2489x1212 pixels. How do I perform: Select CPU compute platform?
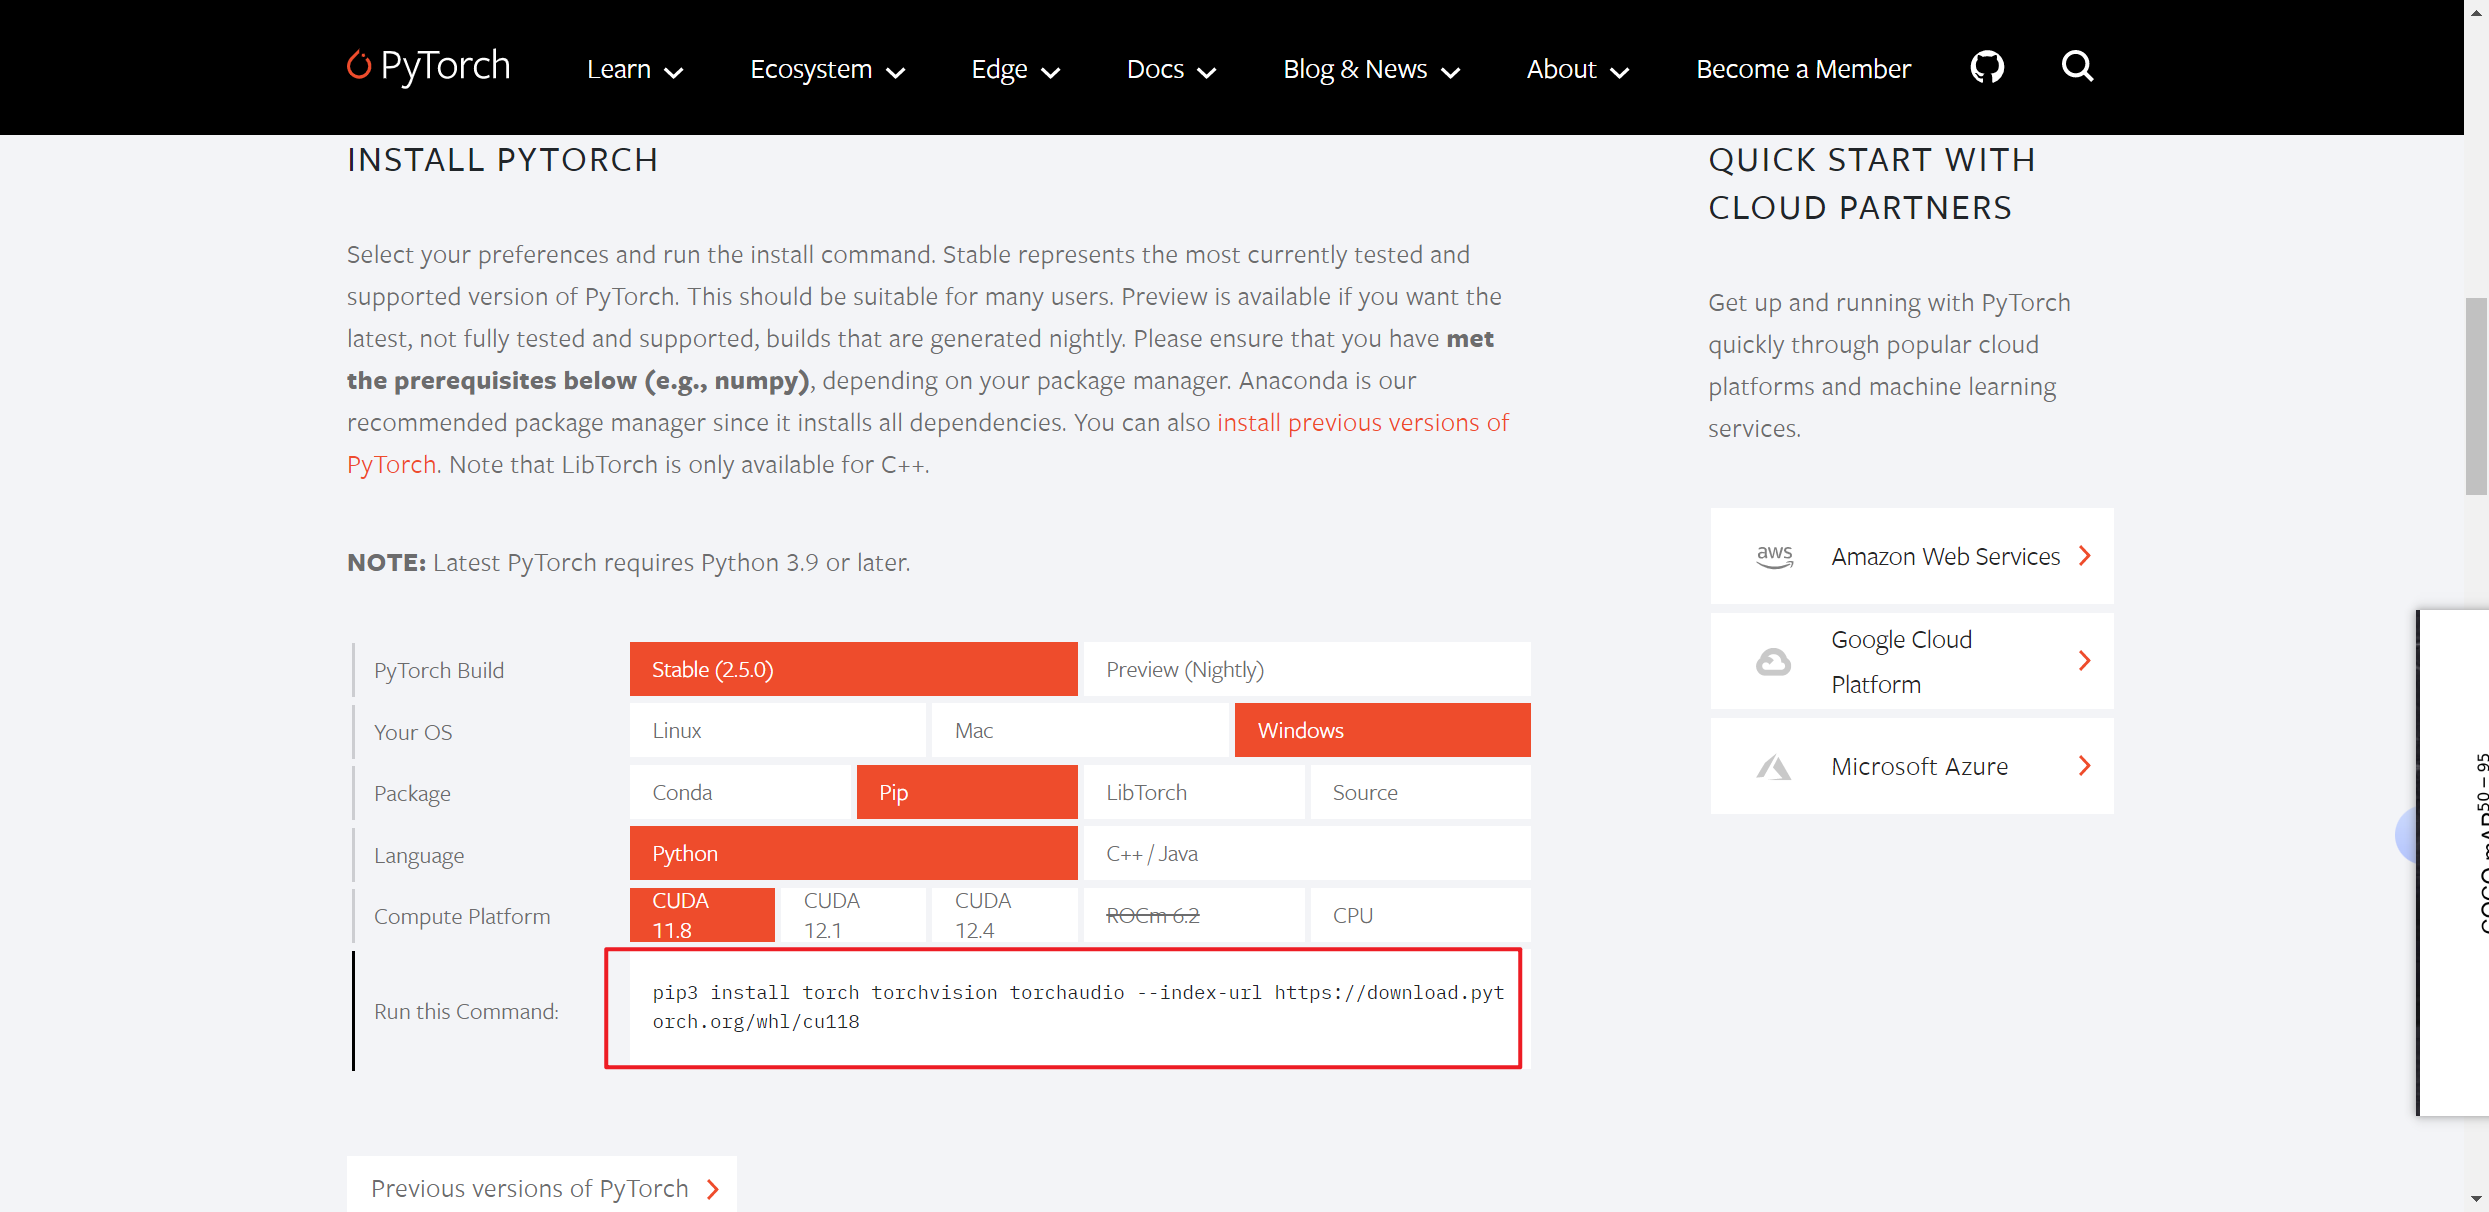point(1420,915)
